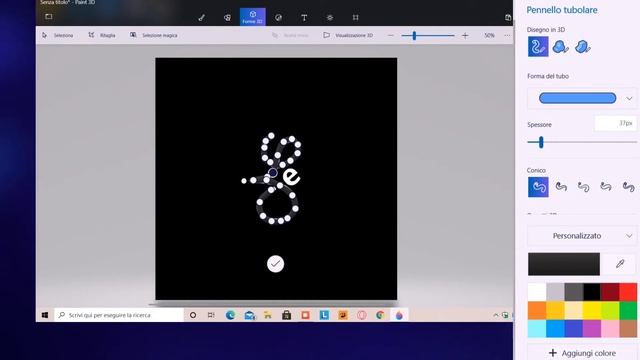Click Aggiungi colore button
This screenshot has width=640, height=360.
582,353
